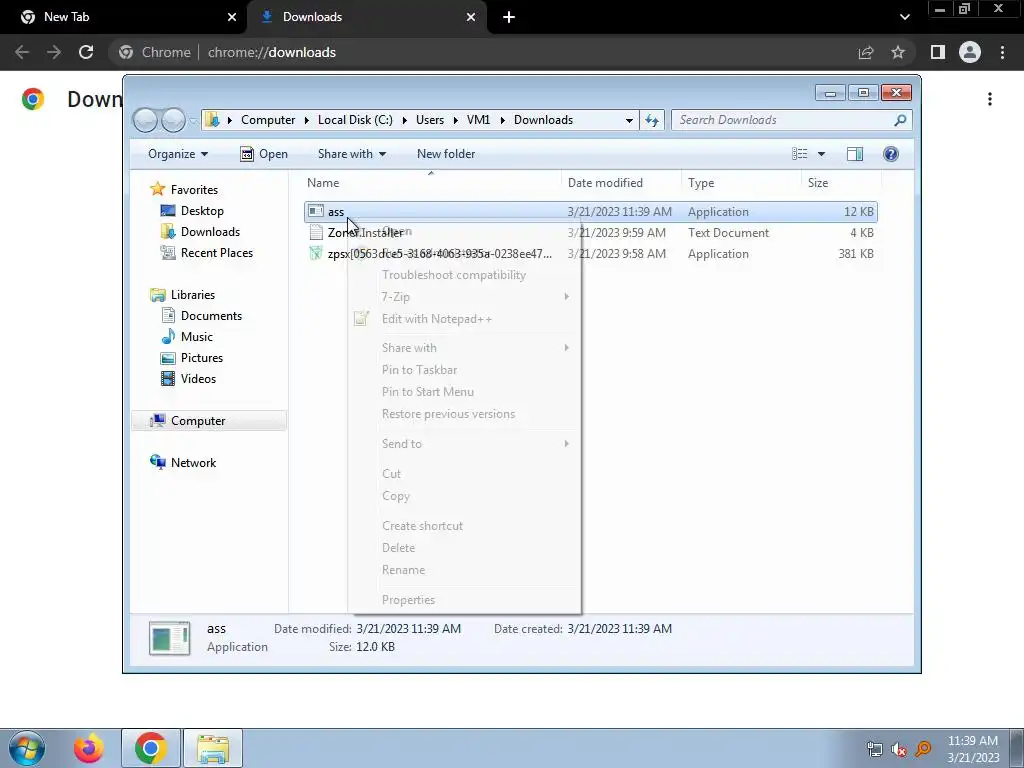Viewport: 1024px width, 768px height.
Task: Navigate to VM1 breadcrumb
Action: (478, 120)
